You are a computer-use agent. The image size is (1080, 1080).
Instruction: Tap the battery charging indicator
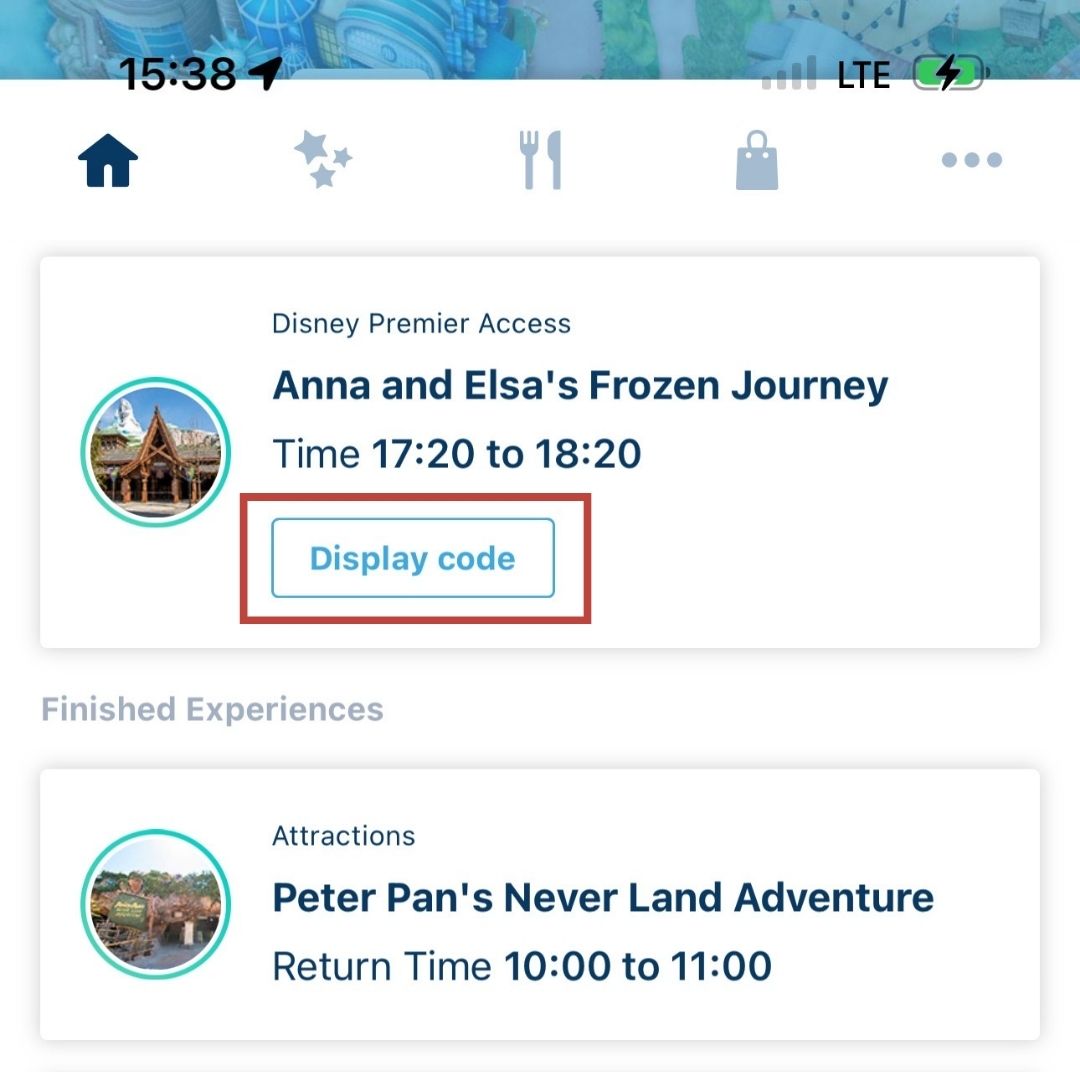pyautogui.click(x=951, y=73)
